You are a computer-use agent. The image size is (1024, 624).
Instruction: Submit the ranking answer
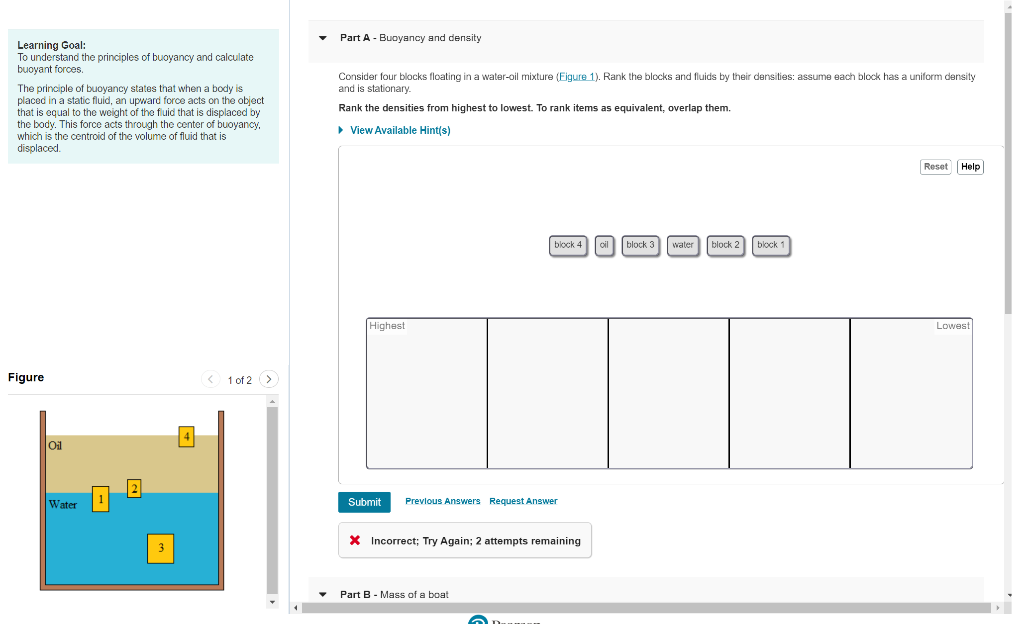pos(364,502)
